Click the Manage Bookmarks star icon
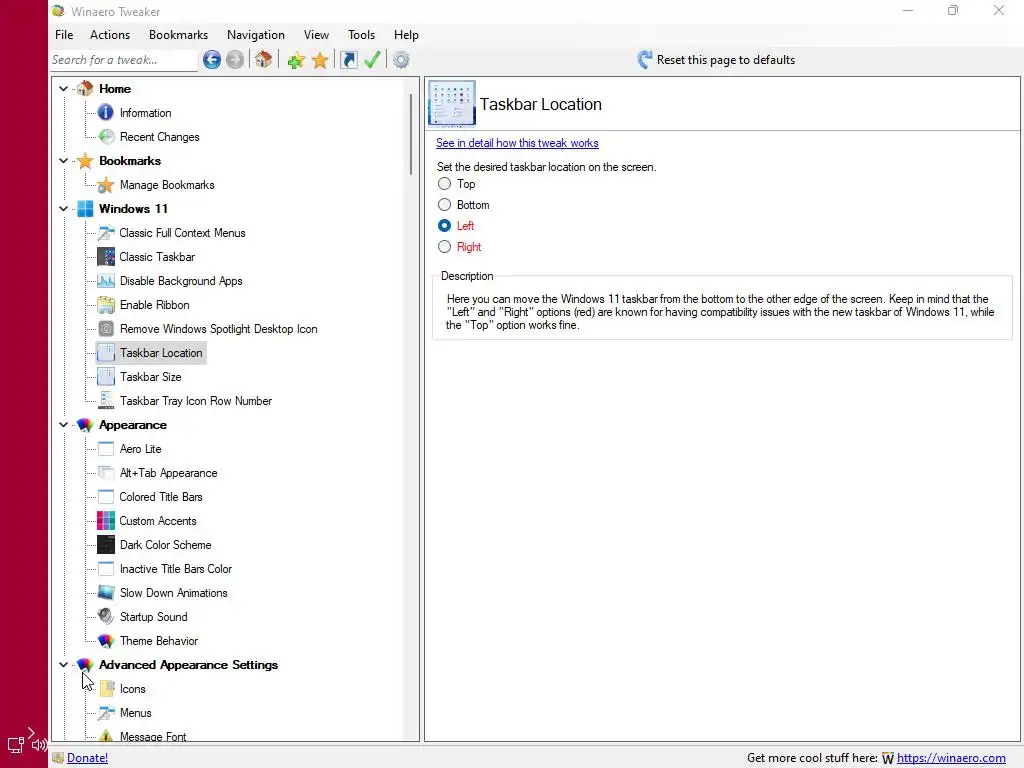1024x768 pixels. 106,185
